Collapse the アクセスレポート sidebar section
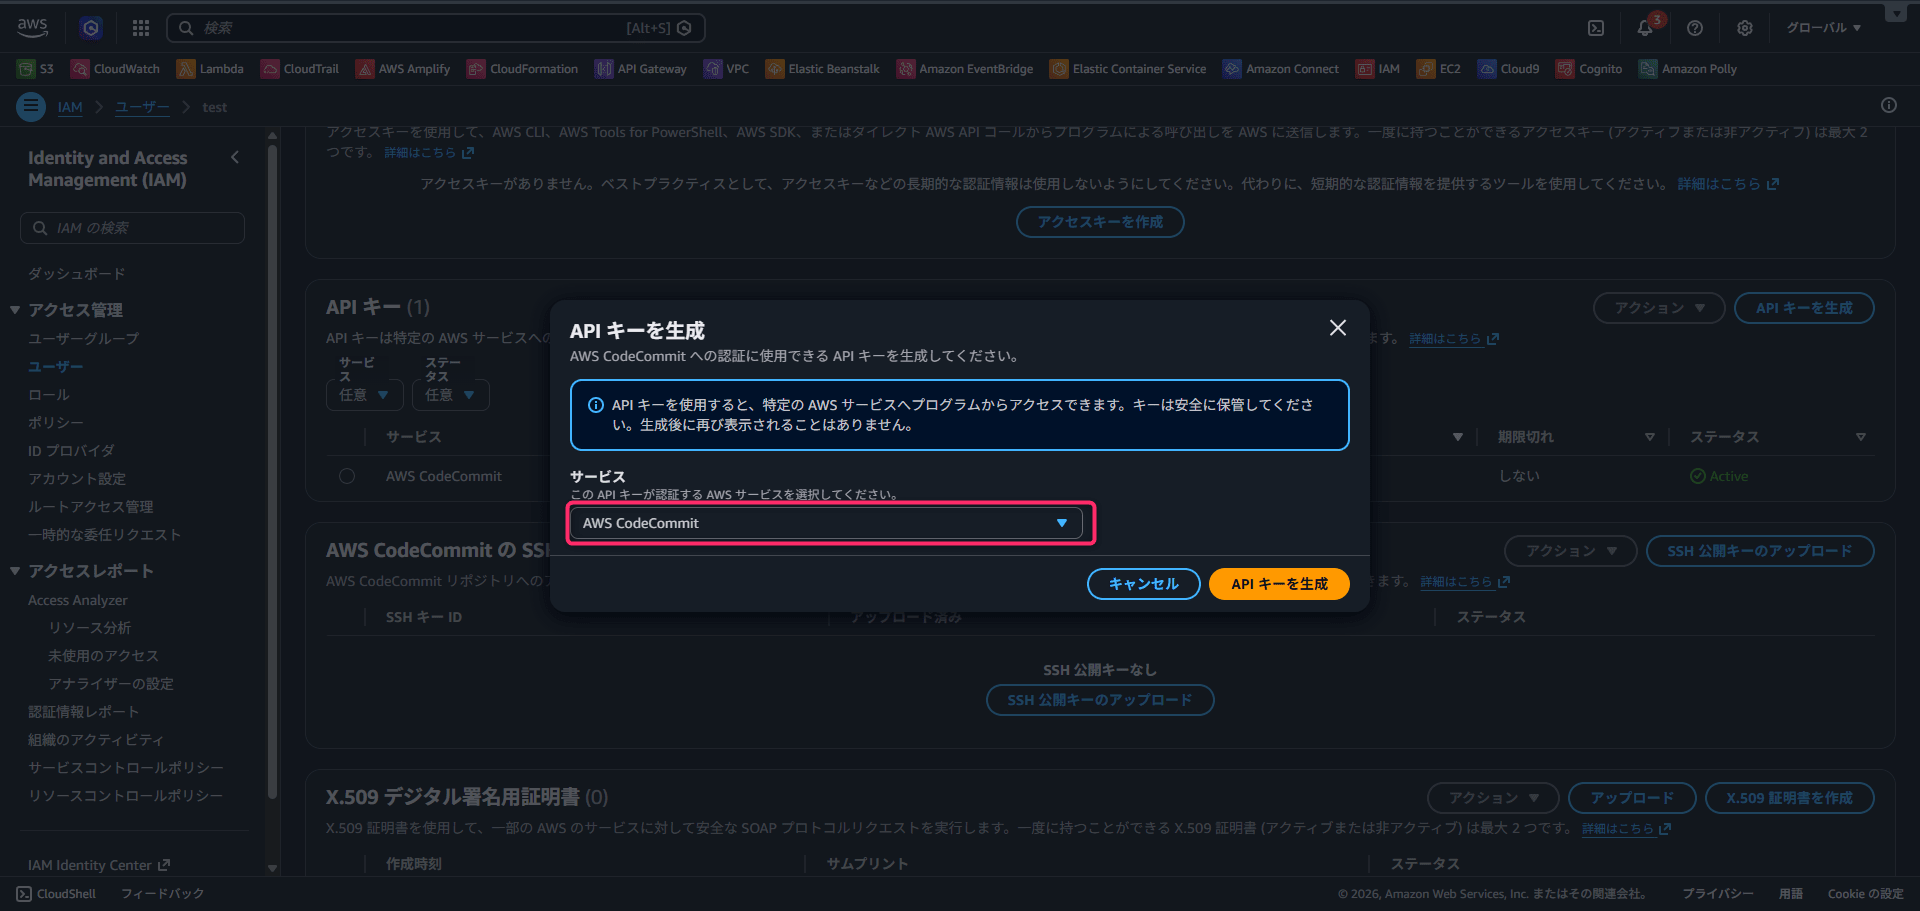This screenshot has width=1920, height=911. [x=15, y=571]
